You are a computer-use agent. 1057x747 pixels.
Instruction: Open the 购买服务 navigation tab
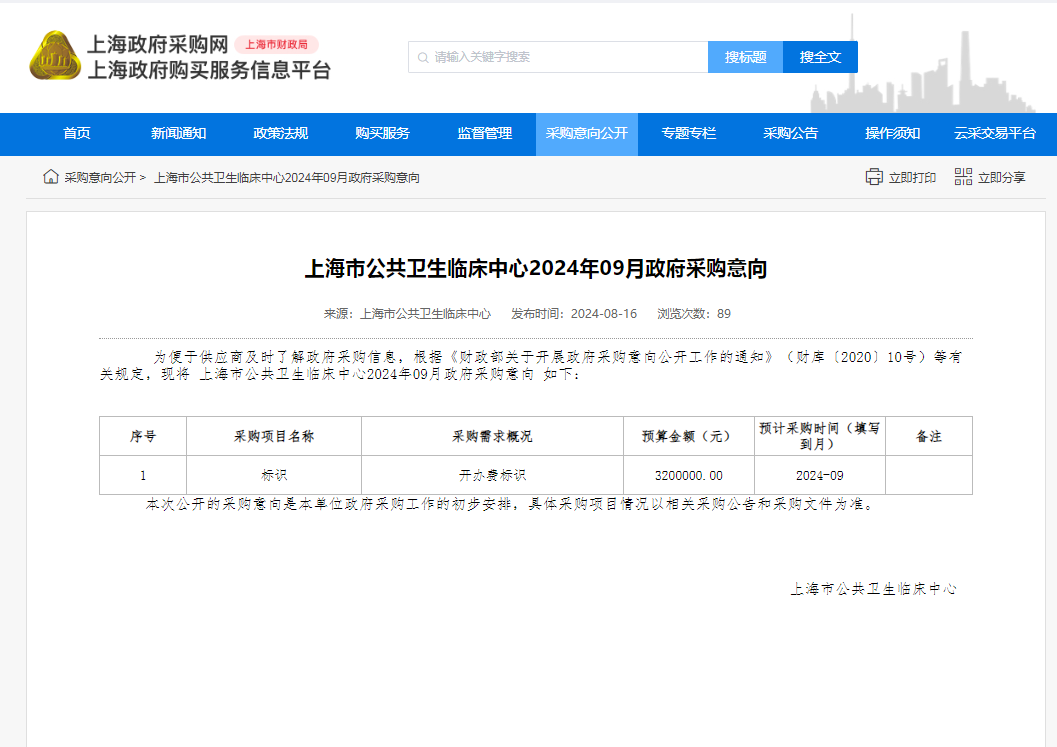[x=382, y=133]
